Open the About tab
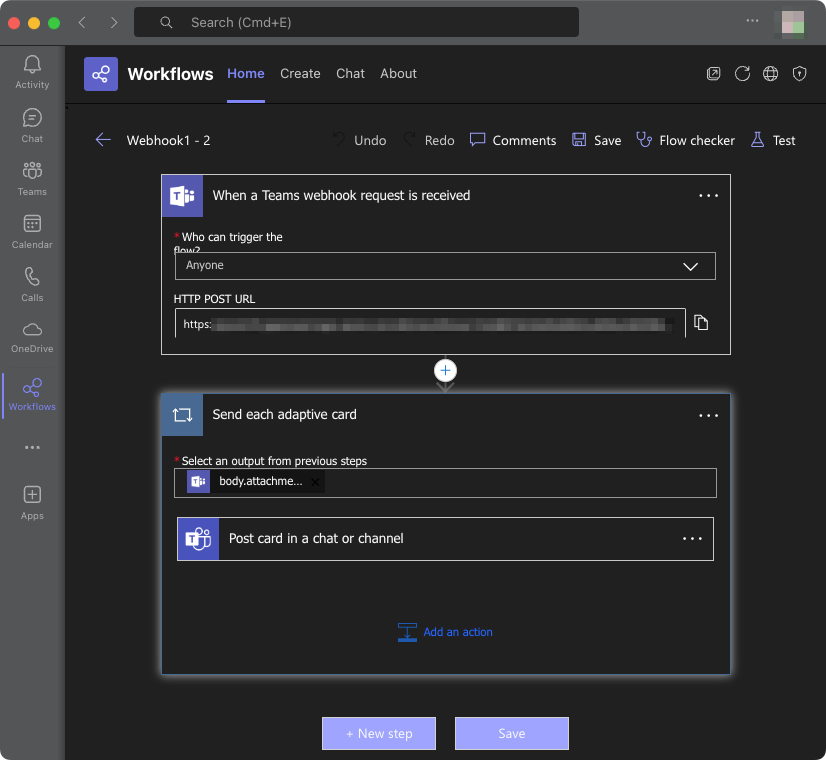826x760 pixels. click(x=398, y=74)
